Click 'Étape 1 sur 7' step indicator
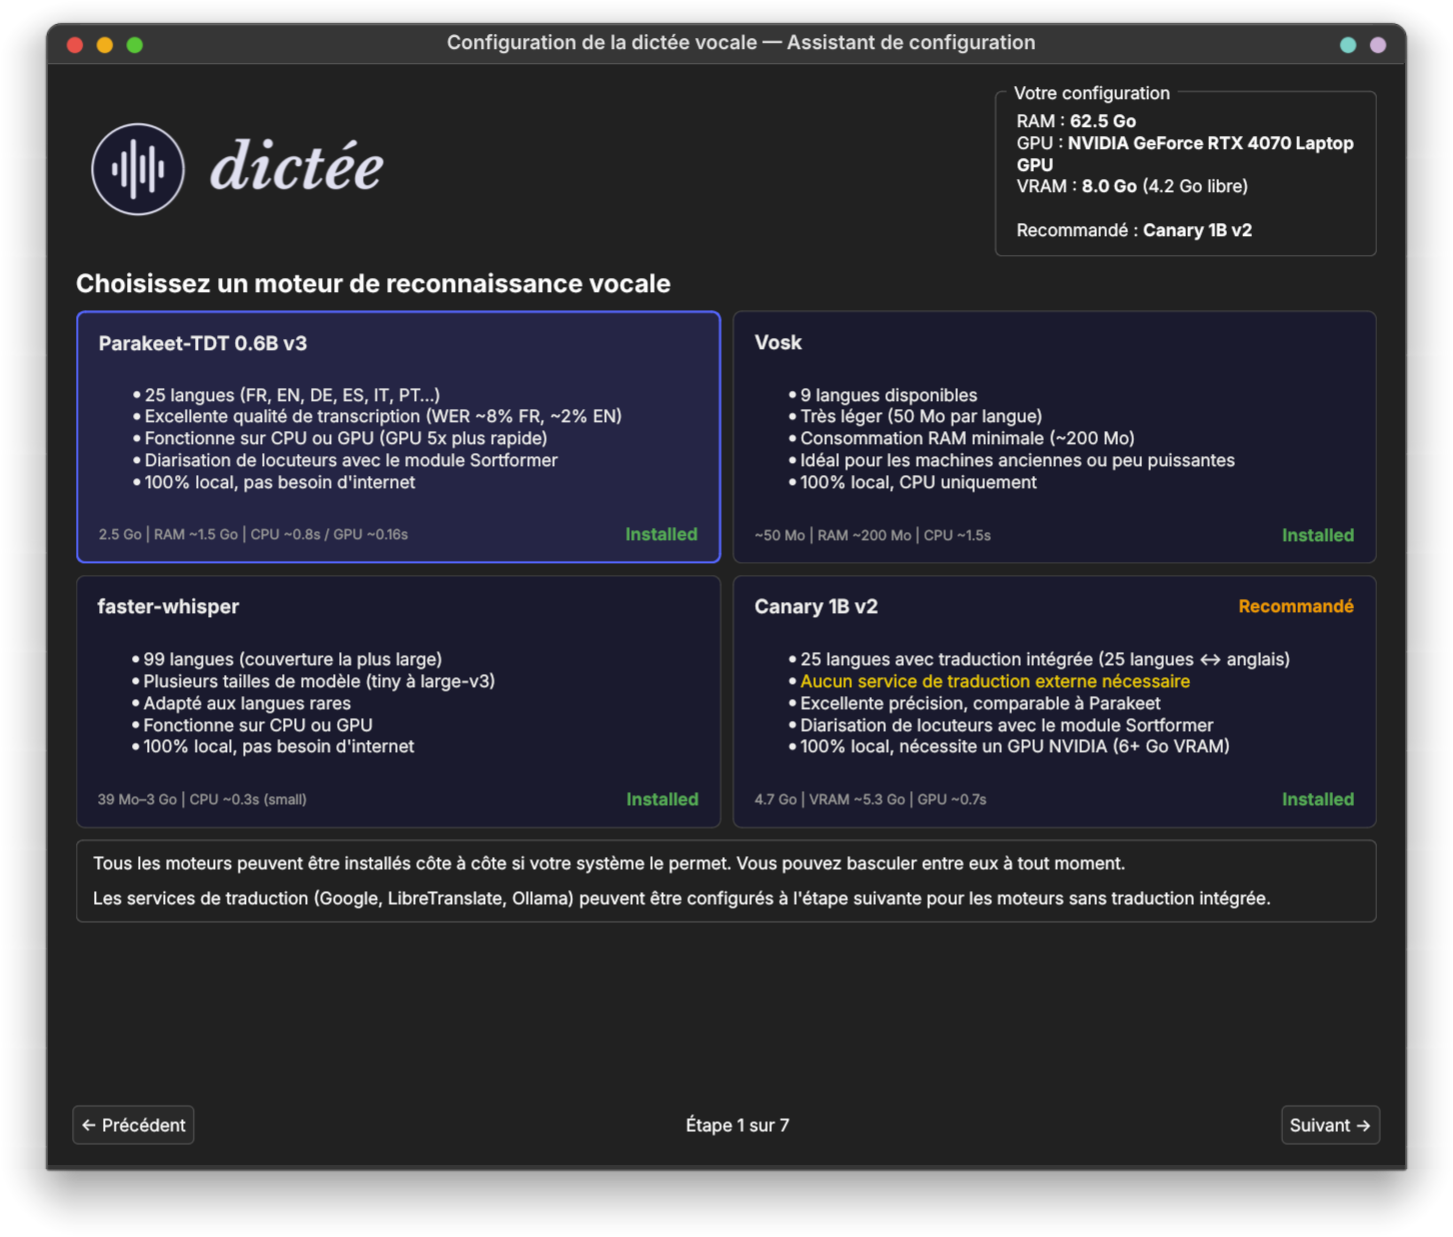The image size is (1453, 1237). [x=737, y=1125]
